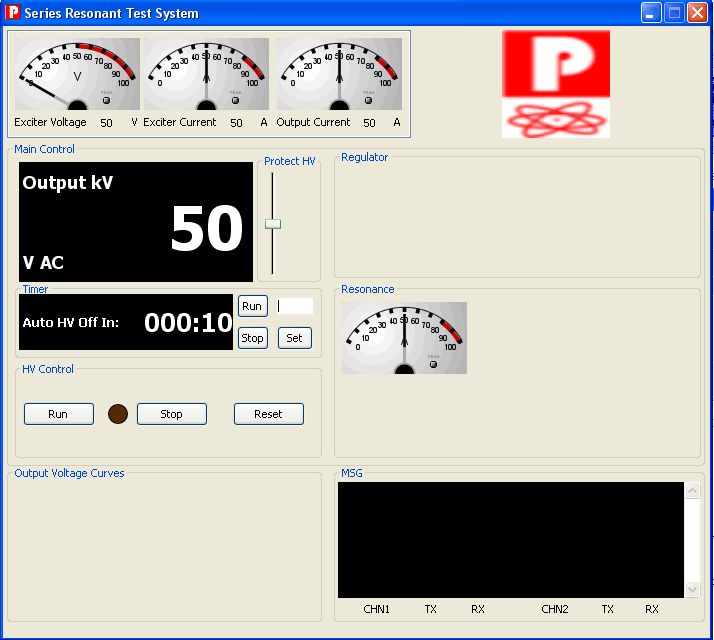This screenshot has height=640, width=714.
Task: Start the timer with Run button
Action: (252, 306)
